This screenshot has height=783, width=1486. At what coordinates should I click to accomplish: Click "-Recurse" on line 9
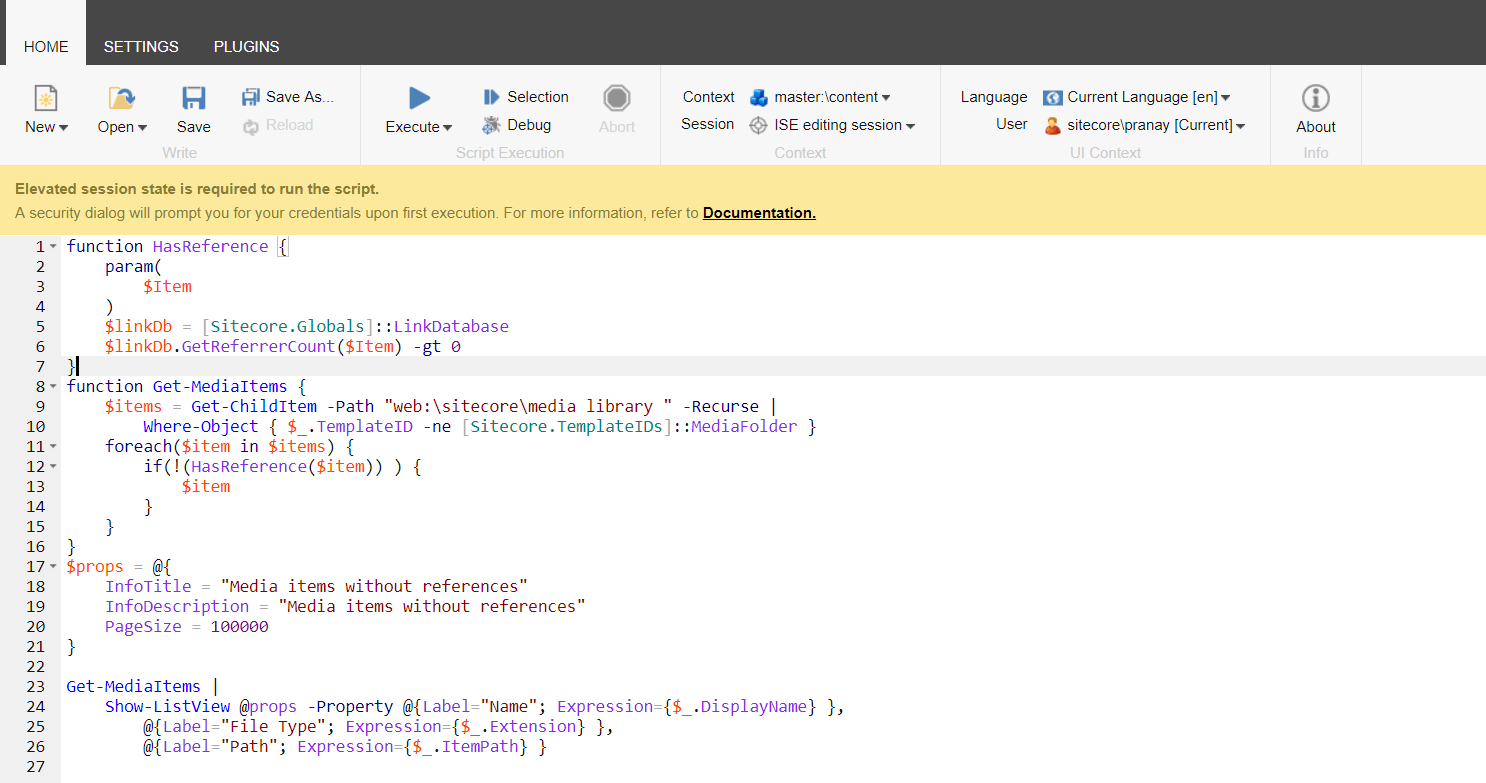721,406
